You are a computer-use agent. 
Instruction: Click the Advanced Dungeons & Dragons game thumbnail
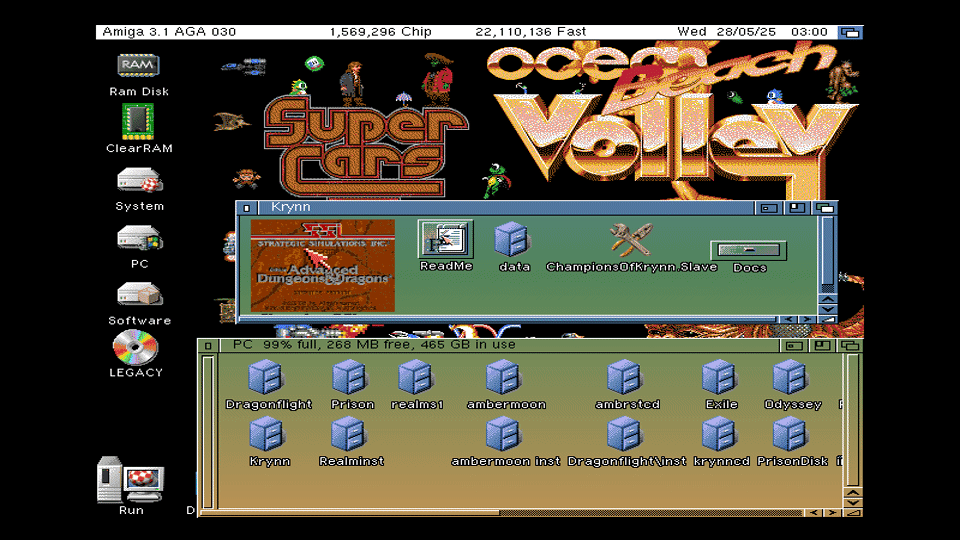[323, 266]
